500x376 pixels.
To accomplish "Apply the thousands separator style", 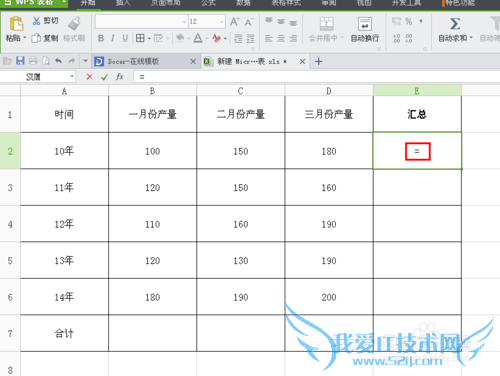I will (421, 21).
